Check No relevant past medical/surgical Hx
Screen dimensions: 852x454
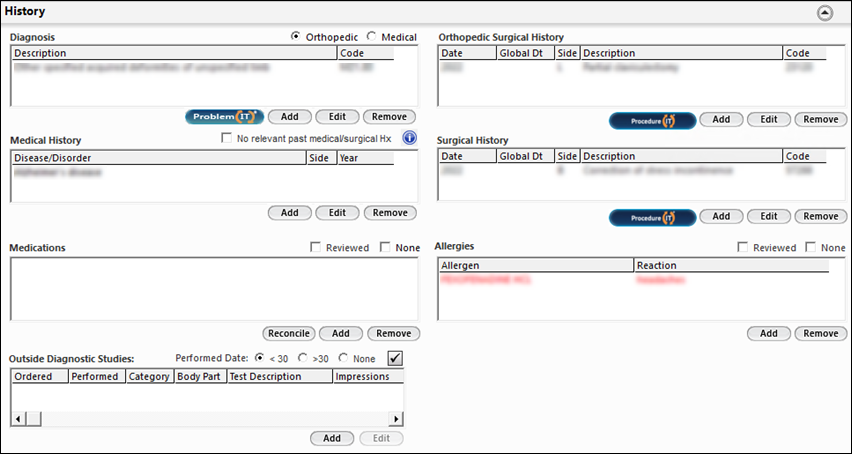pos(227,138)
